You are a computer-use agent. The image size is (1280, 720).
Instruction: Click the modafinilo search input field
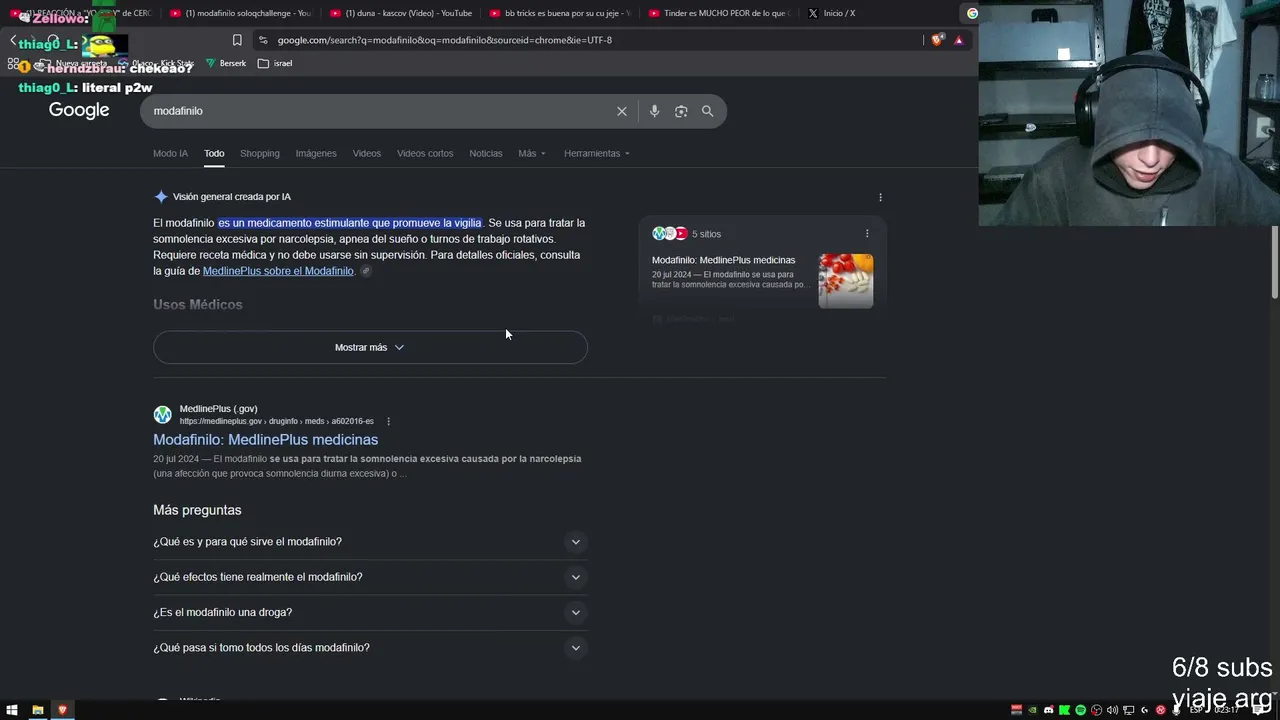[380, 111]
